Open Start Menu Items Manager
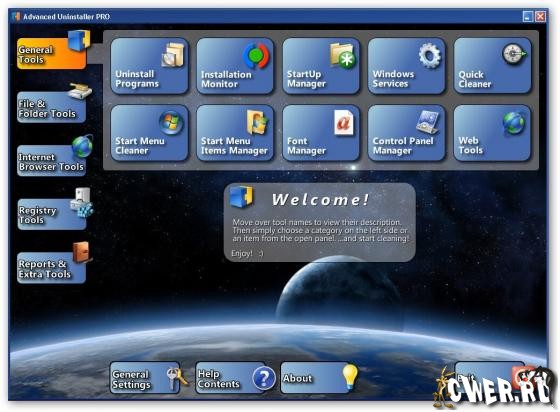Screen dimensions: 560x412 tap(235, 133)
